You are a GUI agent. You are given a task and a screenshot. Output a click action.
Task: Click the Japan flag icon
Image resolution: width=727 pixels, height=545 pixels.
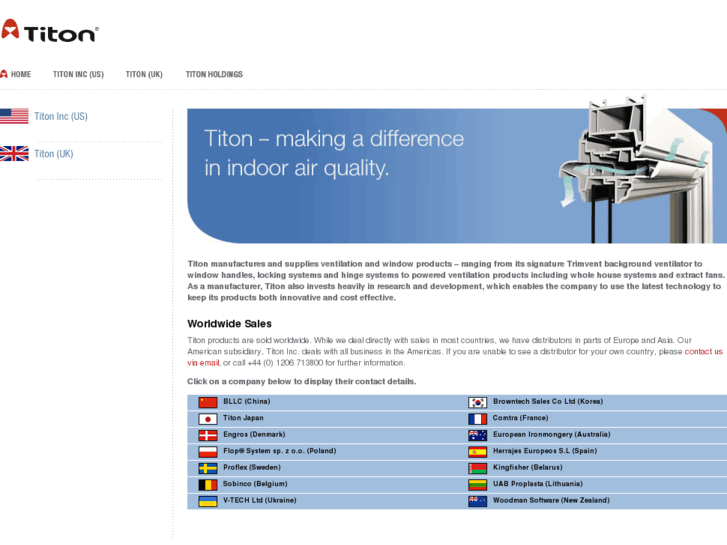[x=208, y=419]
